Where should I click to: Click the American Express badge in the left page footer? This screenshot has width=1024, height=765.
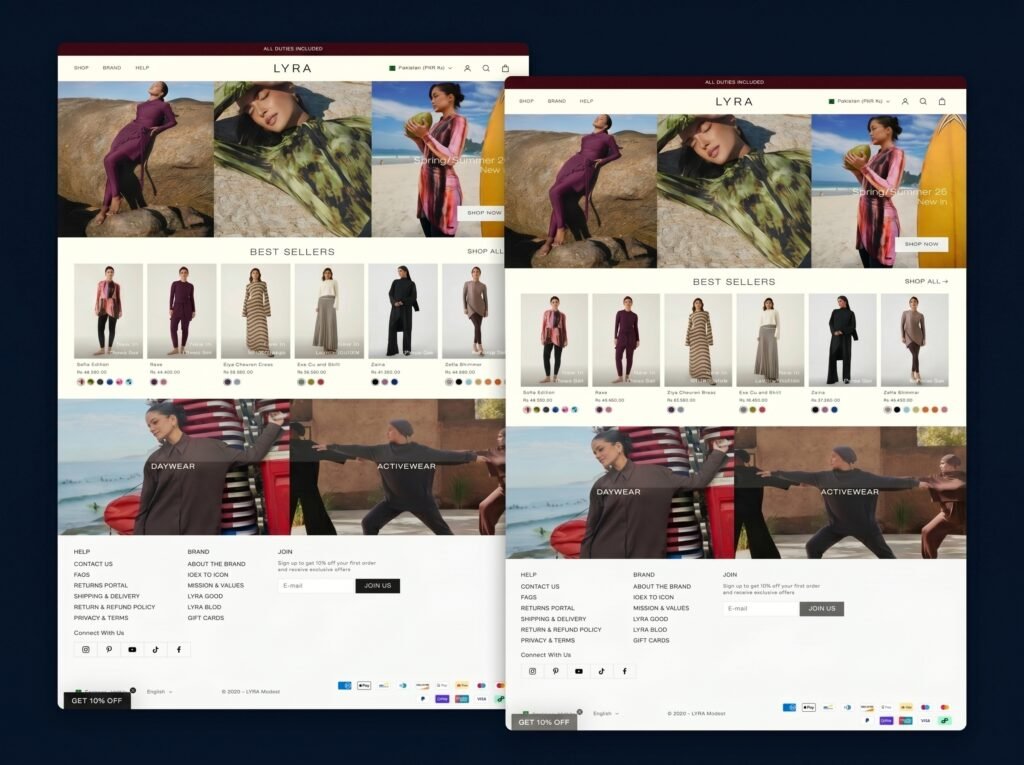tap(345, 685)
